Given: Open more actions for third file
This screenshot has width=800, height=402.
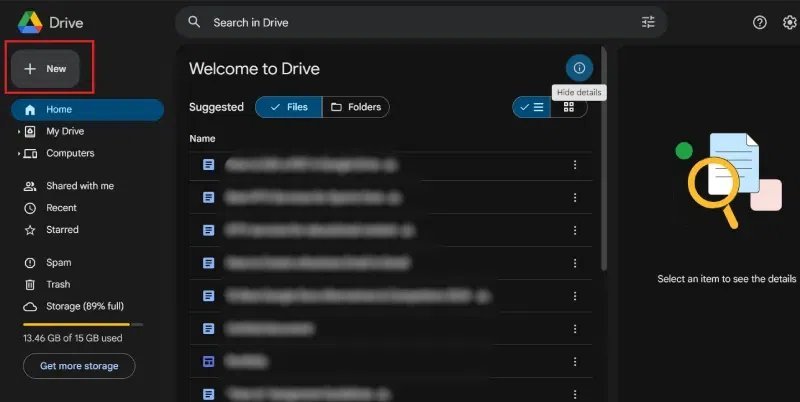Looking at the screenshot, I should [x=574, y=231].
